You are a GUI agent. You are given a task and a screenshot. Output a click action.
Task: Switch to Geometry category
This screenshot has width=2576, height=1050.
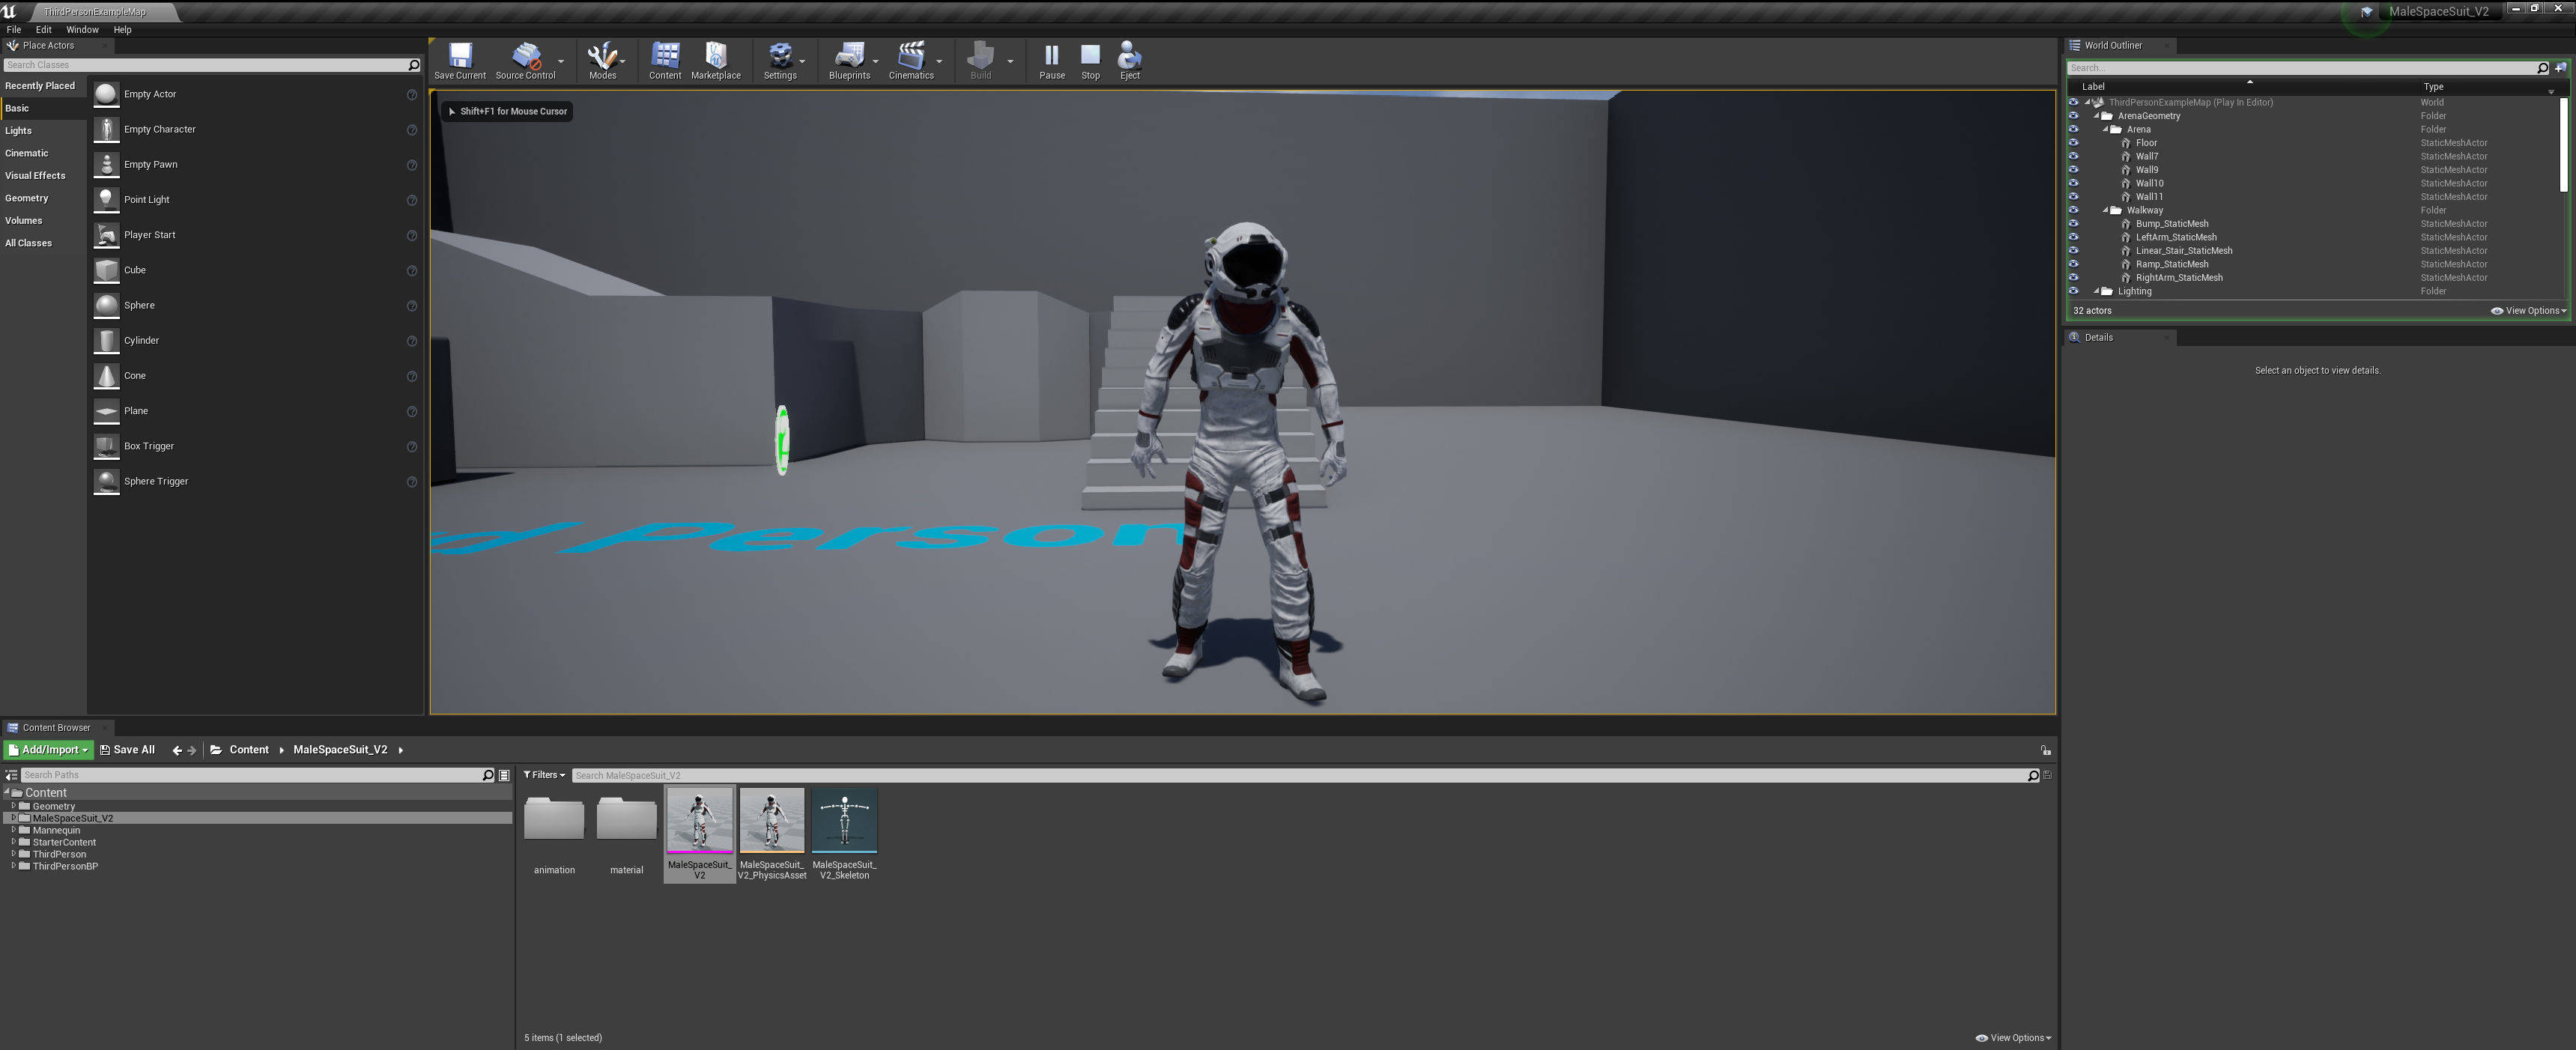tap(43, 198)
